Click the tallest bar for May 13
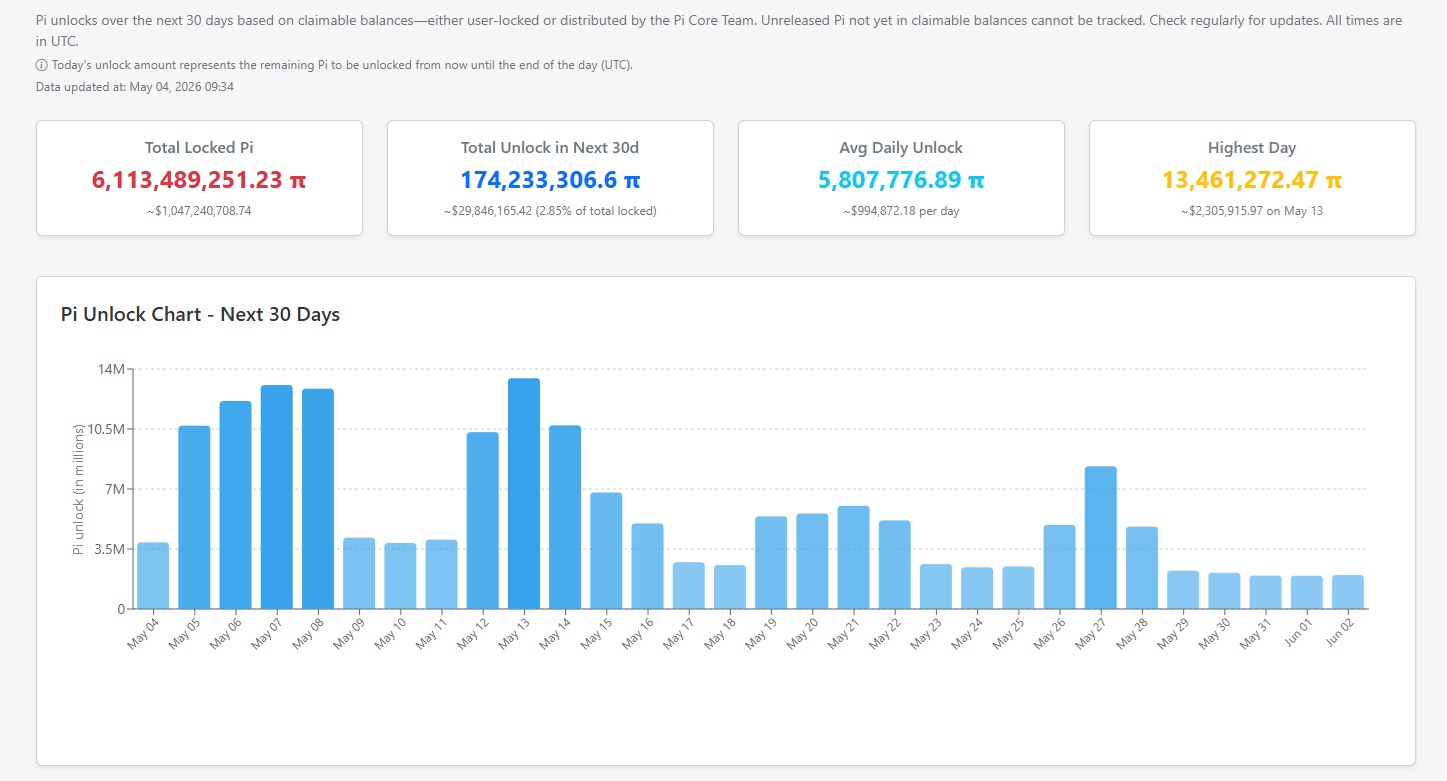Image resolution: width=1447 pixels, height=781 pixels. 524,493
